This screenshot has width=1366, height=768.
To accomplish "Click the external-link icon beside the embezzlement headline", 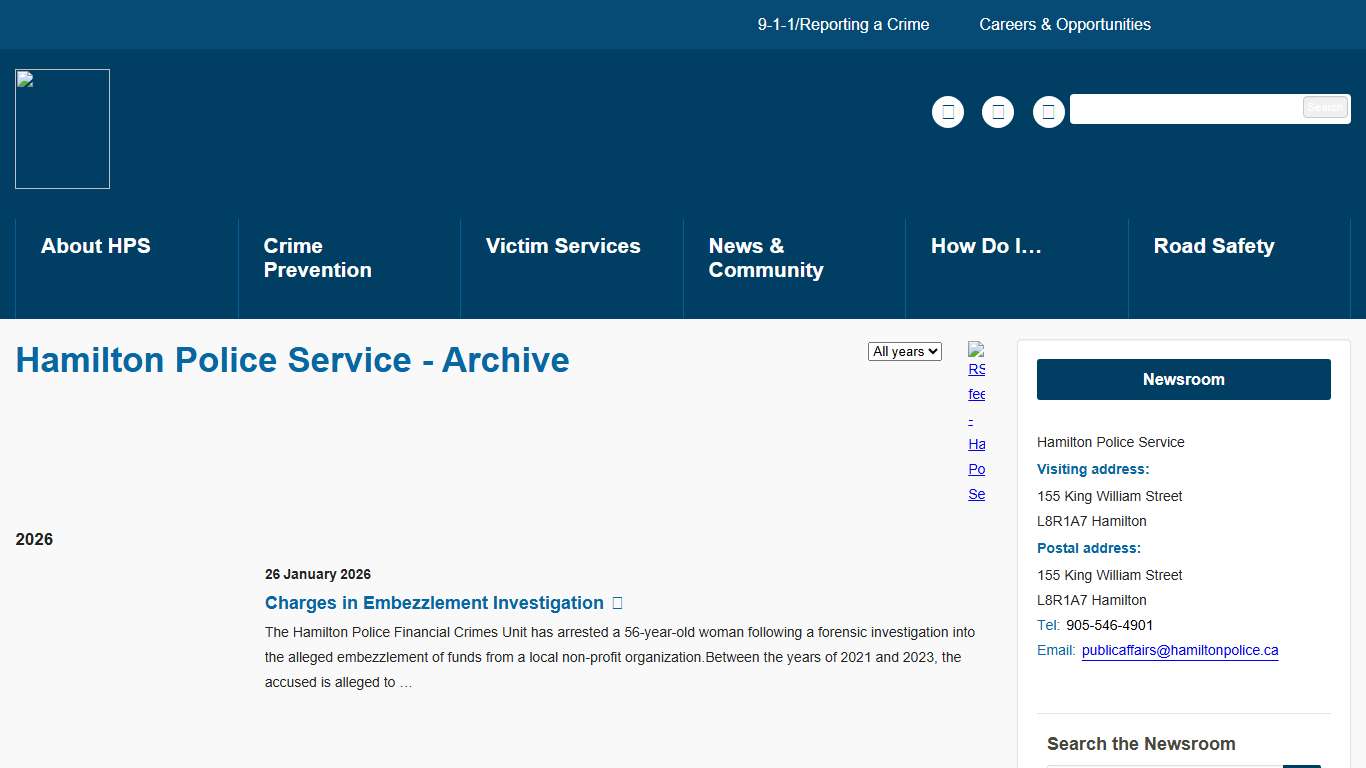I will (x=617, y=602).
